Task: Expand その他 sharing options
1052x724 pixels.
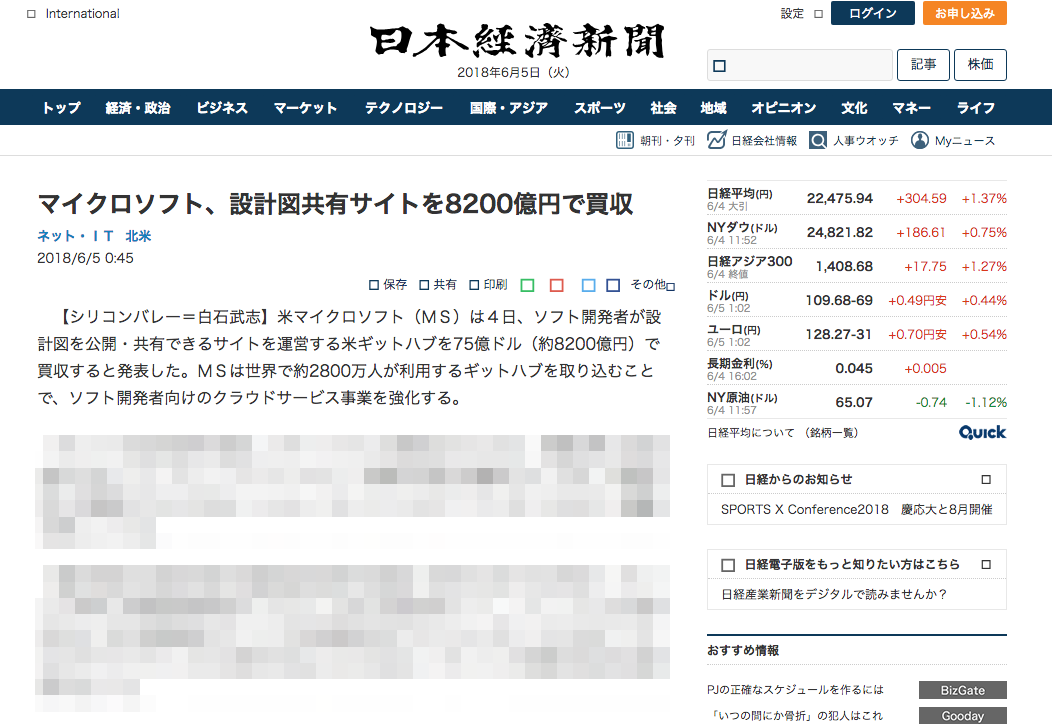Action: 652,285
